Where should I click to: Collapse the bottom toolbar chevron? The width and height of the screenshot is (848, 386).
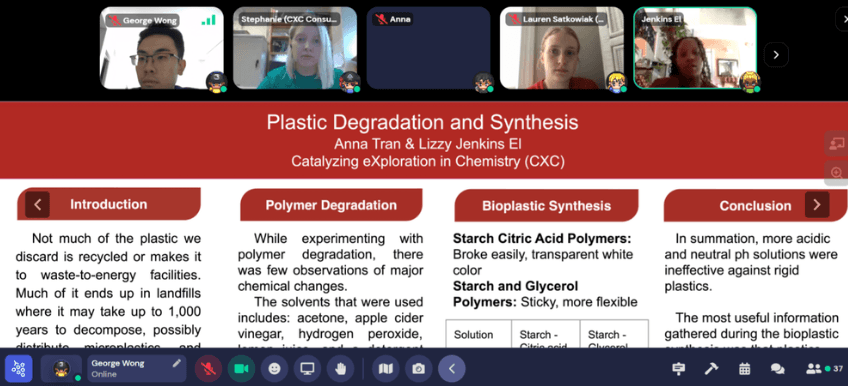click(x=452, y=369)
